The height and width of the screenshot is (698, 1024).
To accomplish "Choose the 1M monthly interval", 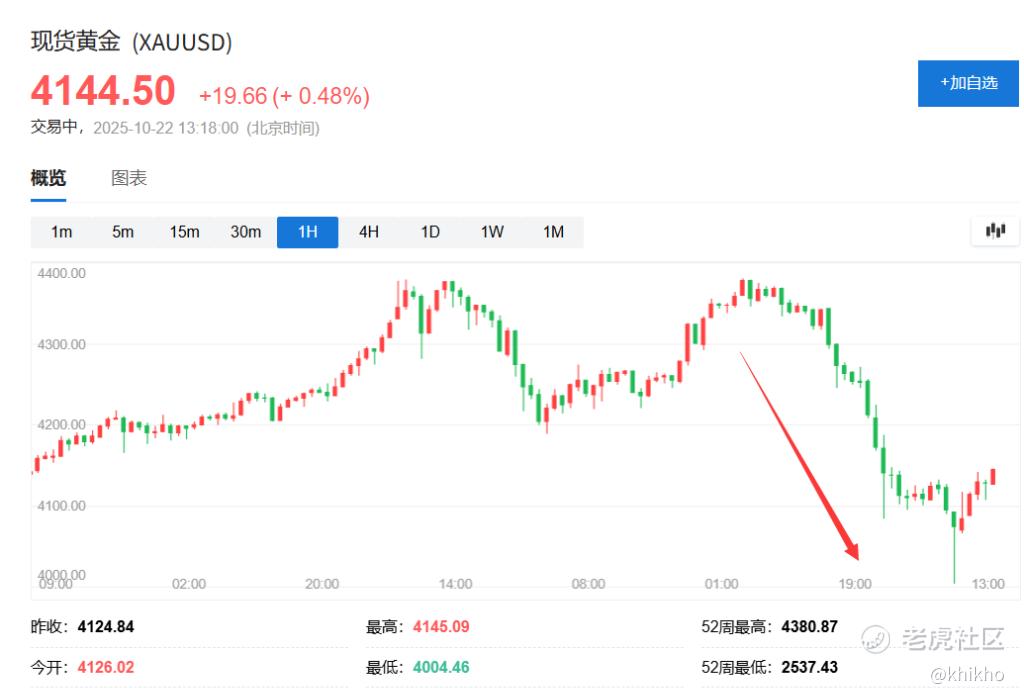I will [553, 232].
